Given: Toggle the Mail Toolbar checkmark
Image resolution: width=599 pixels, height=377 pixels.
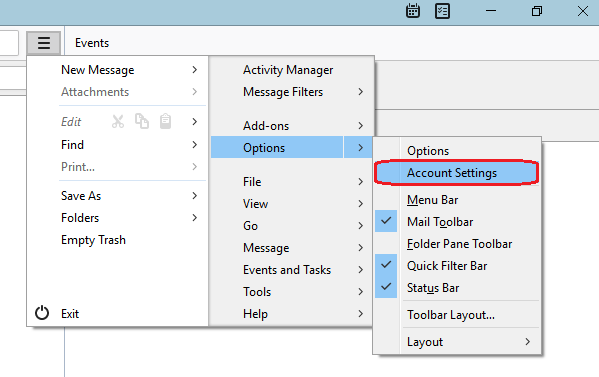Looking at the screenshot, I should point(386,221).
